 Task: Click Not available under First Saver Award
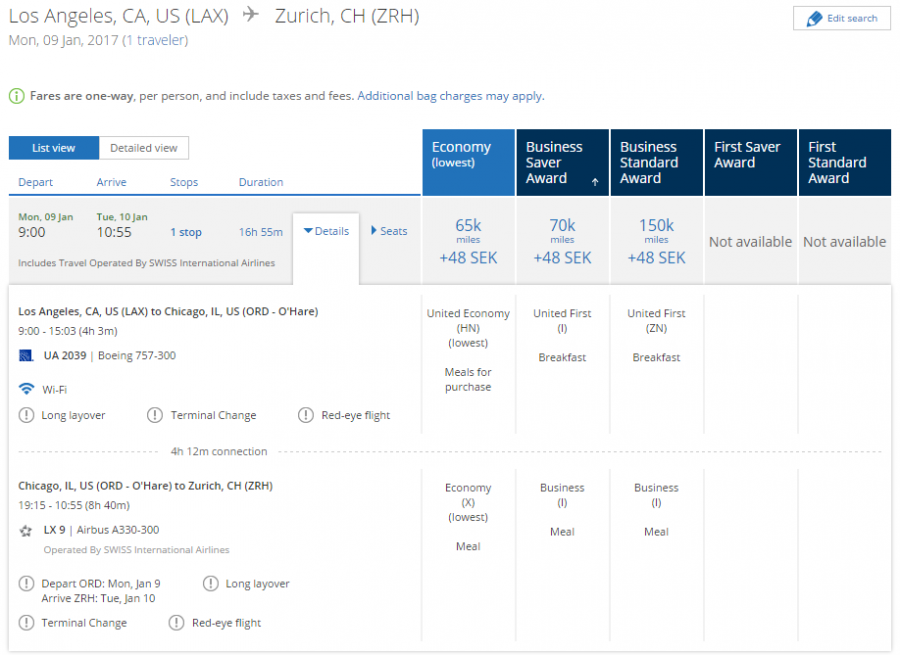point(751,242)
